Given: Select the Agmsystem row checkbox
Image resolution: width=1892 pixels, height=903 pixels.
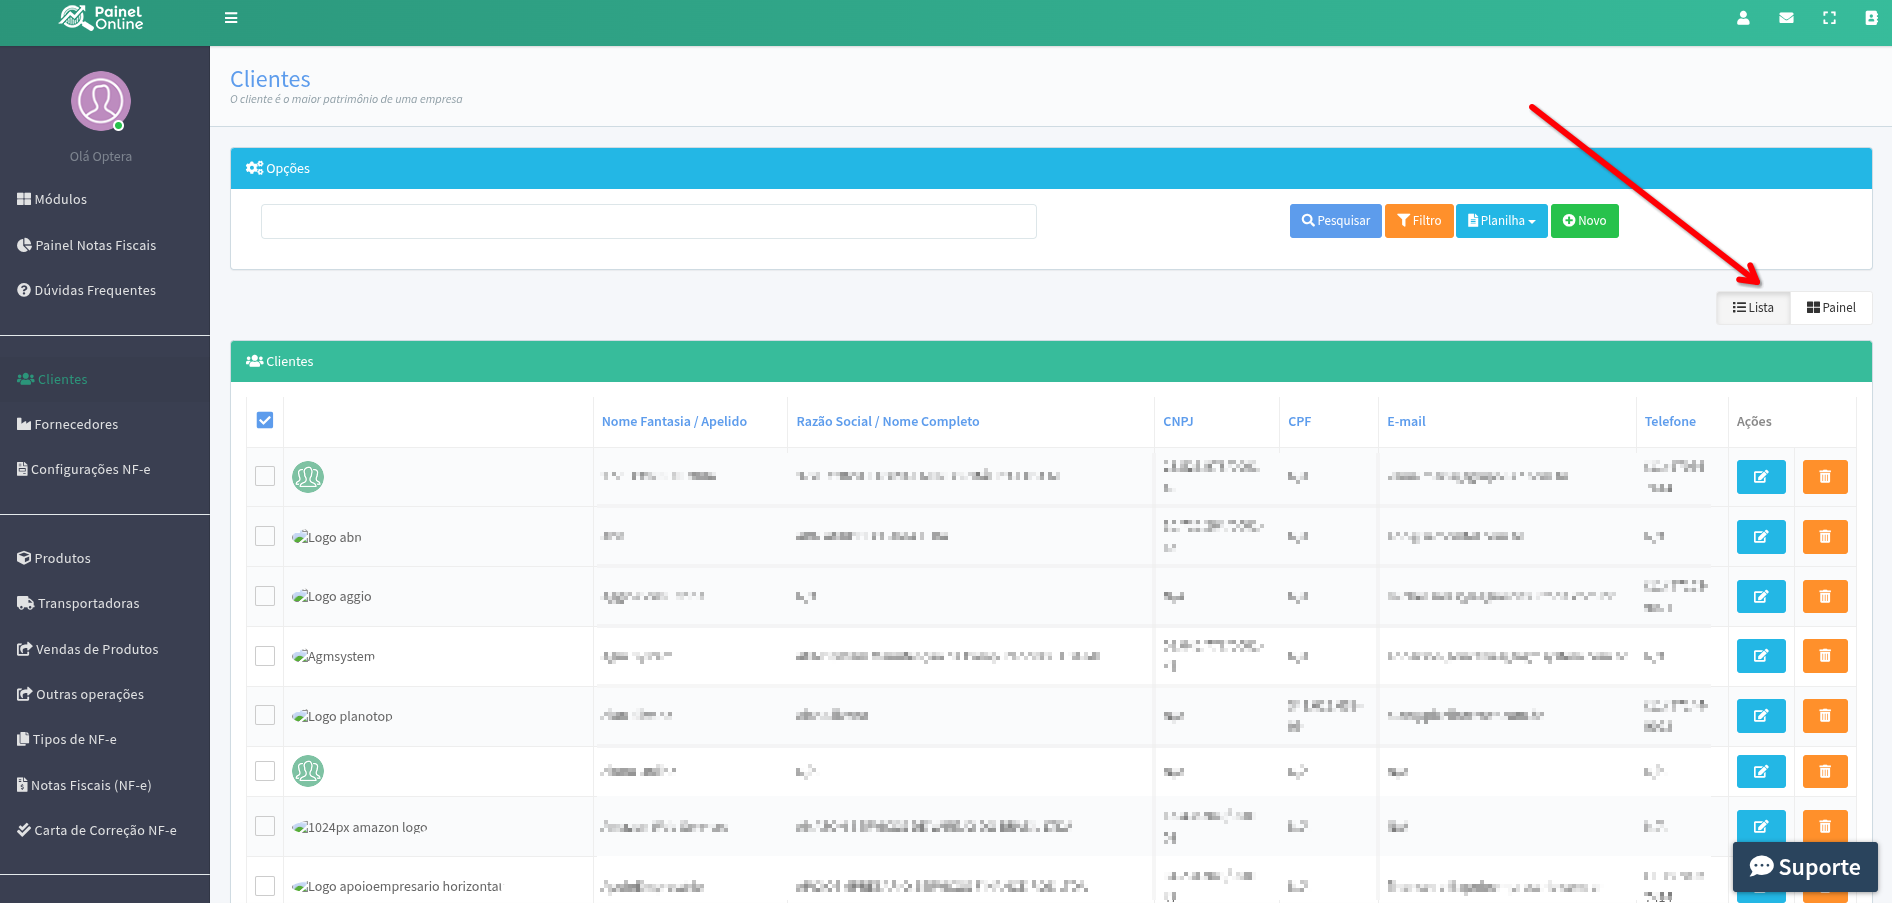Looking at the screenshot, I should (x=265, y=656).
